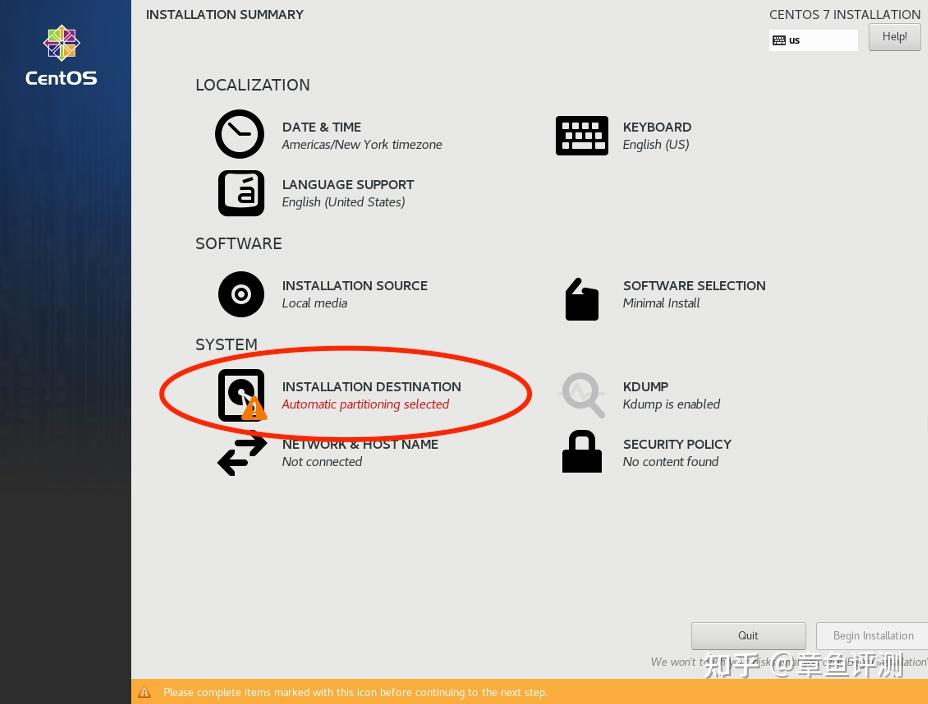Click the Begin Installation button

point(872,635)
